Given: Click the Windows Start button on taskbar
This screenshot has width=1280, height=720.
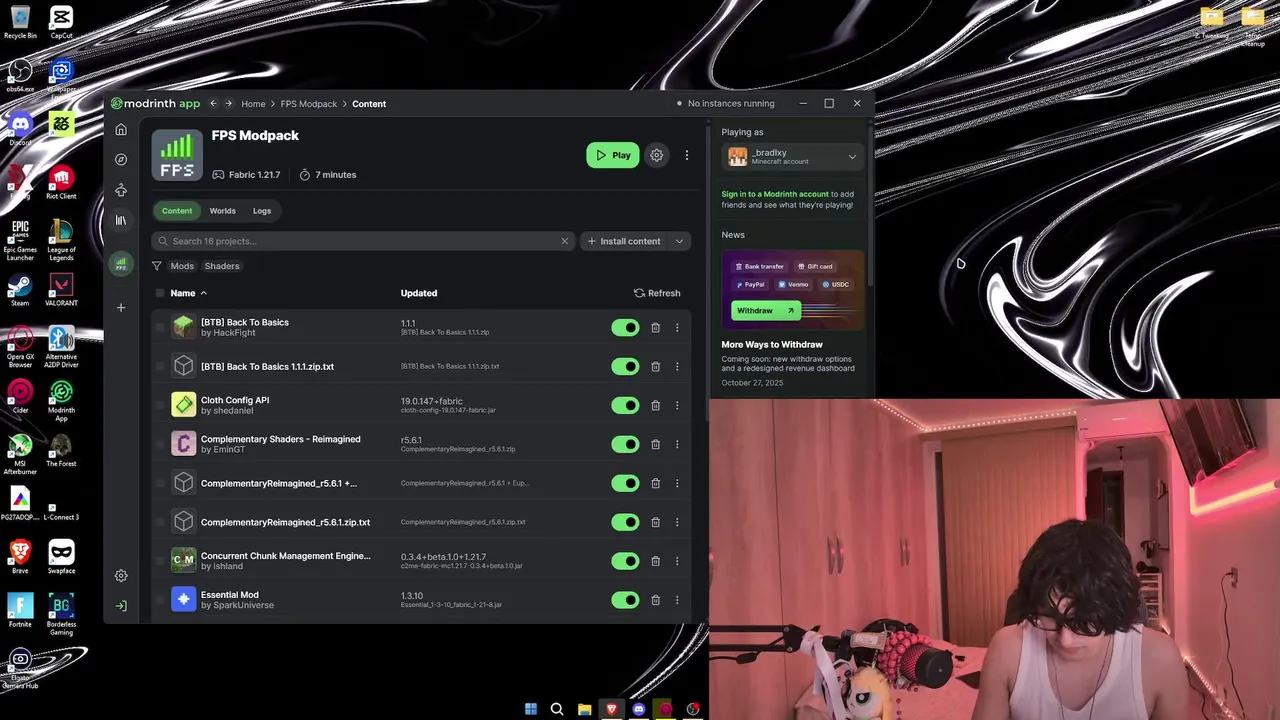Looking at the screenshot, I should click(530, 709).
